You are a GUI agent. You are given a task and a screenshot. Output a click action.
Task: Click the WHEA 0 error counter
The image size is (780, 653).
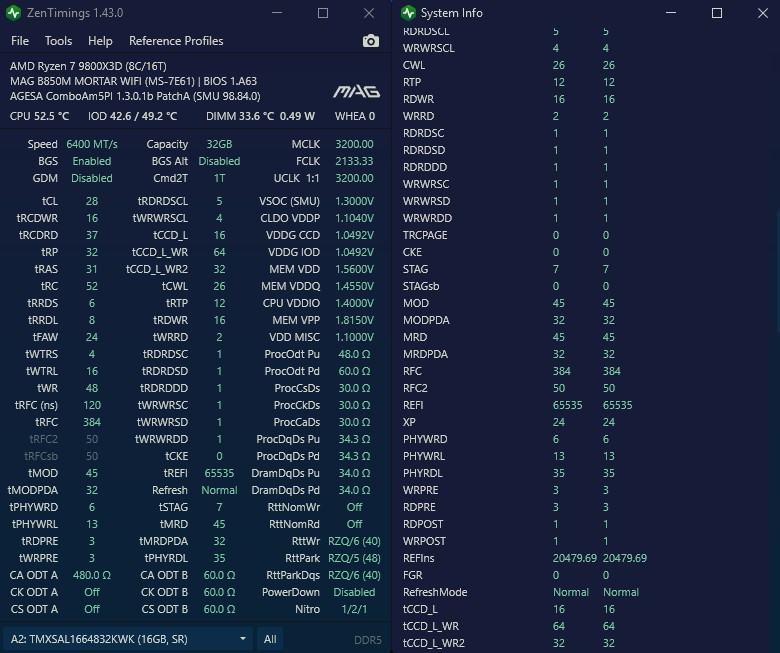coord(355,116)
